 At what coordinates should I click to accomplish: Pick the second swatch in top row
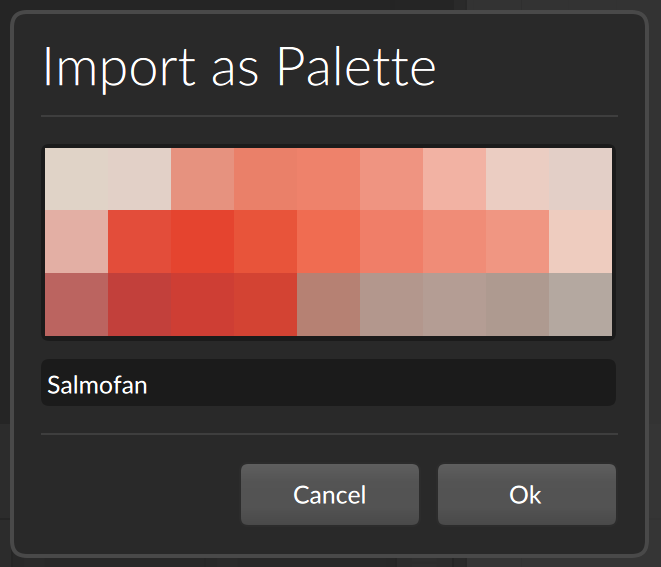click(x=139, y=179)
